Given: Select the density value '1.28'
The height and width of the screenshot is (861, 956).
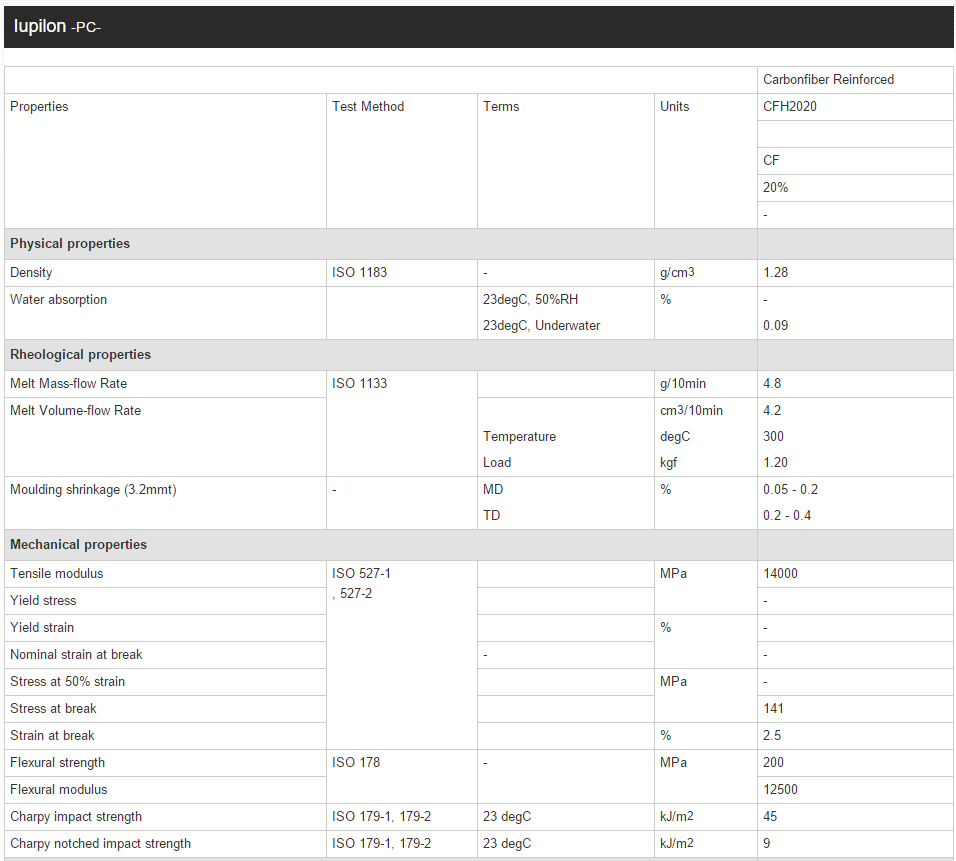Looking at the screenshot, I should click(776, 273).
